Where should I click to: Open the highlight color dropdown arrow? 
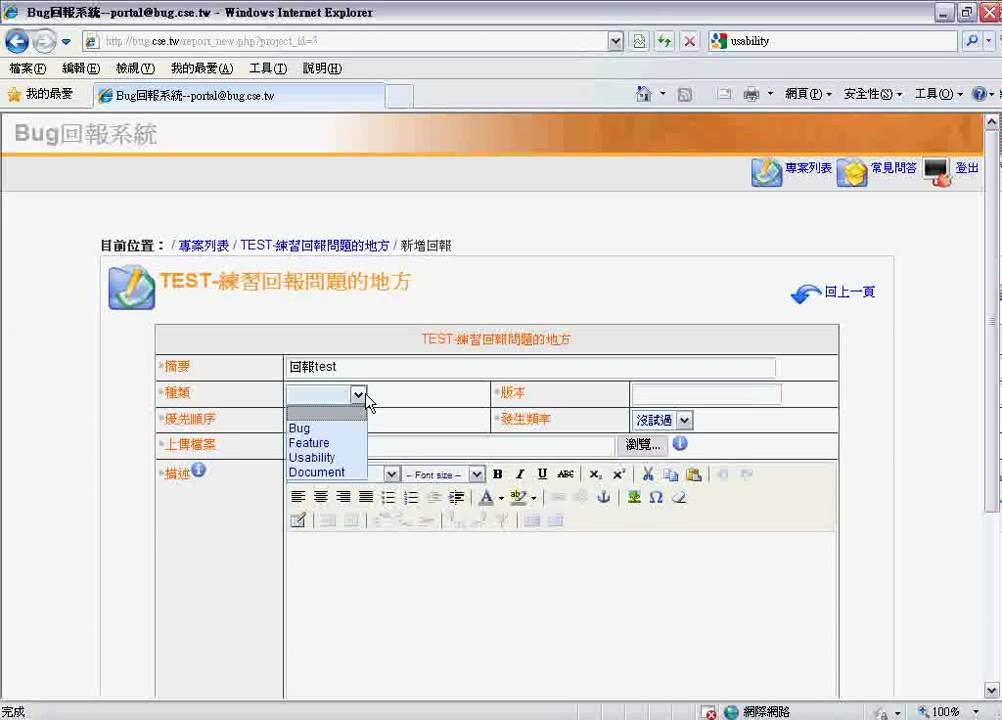pos(534,498)
